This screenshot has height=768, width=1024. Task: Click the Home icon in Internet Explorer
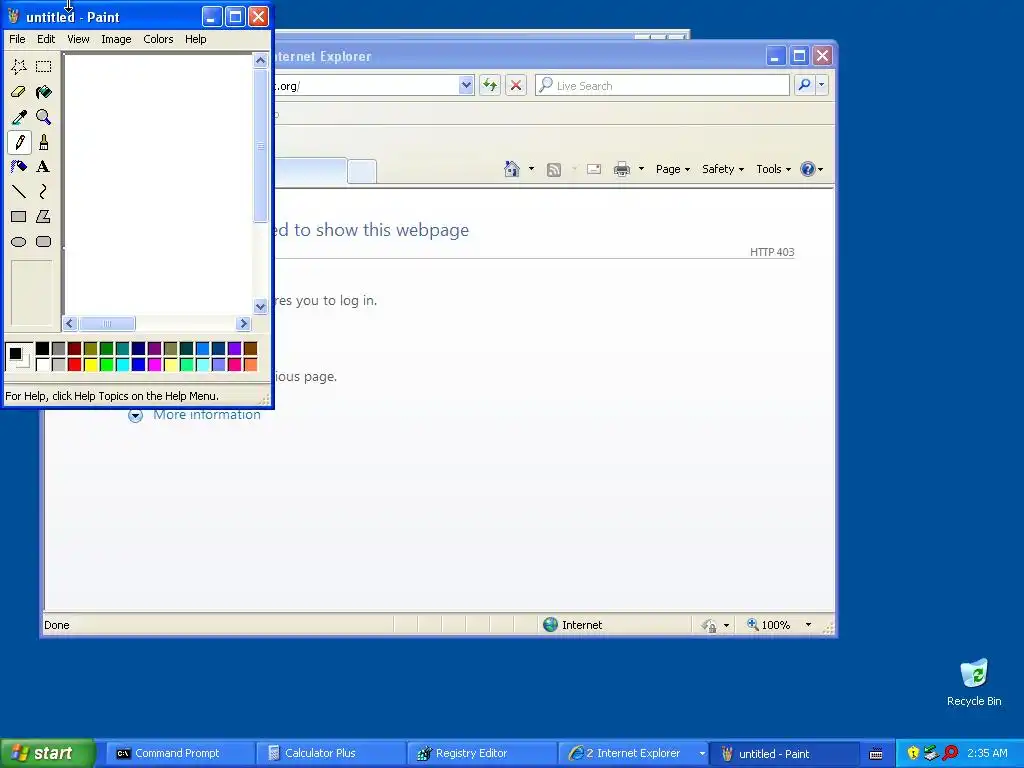[511, 169]
